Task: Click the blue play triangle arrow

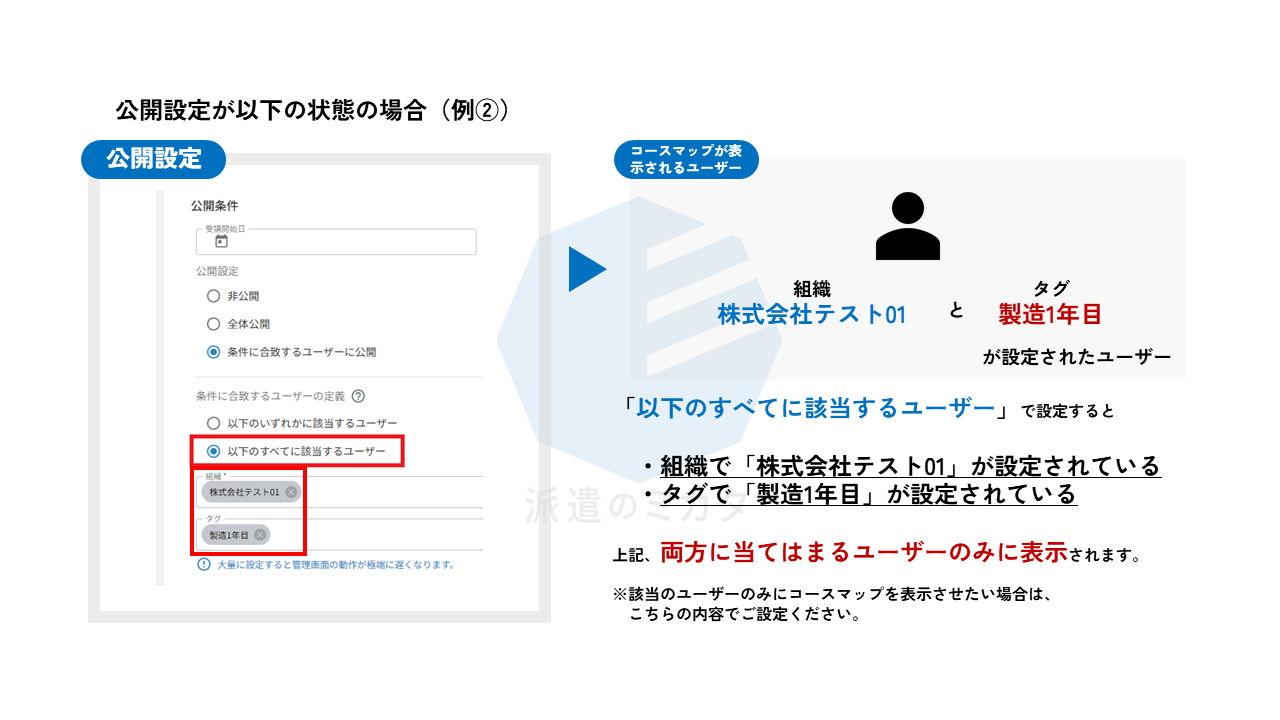Action: pyautogui.click(x=588, y=269)
